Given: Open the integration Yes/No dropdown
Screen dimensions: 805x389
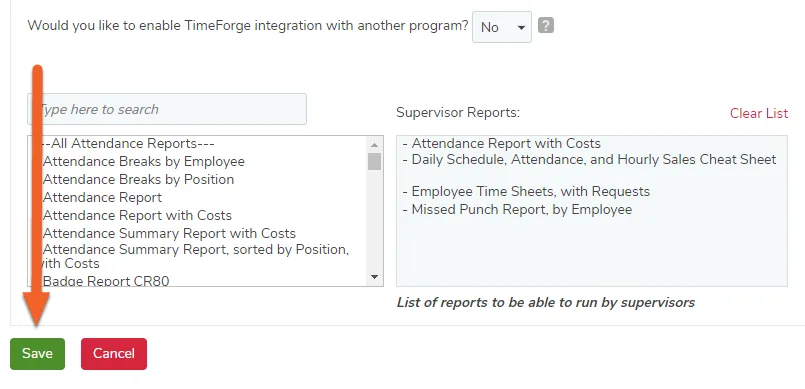Looking at the screenshot, I should pyautogui.click(x=502, y=27).
